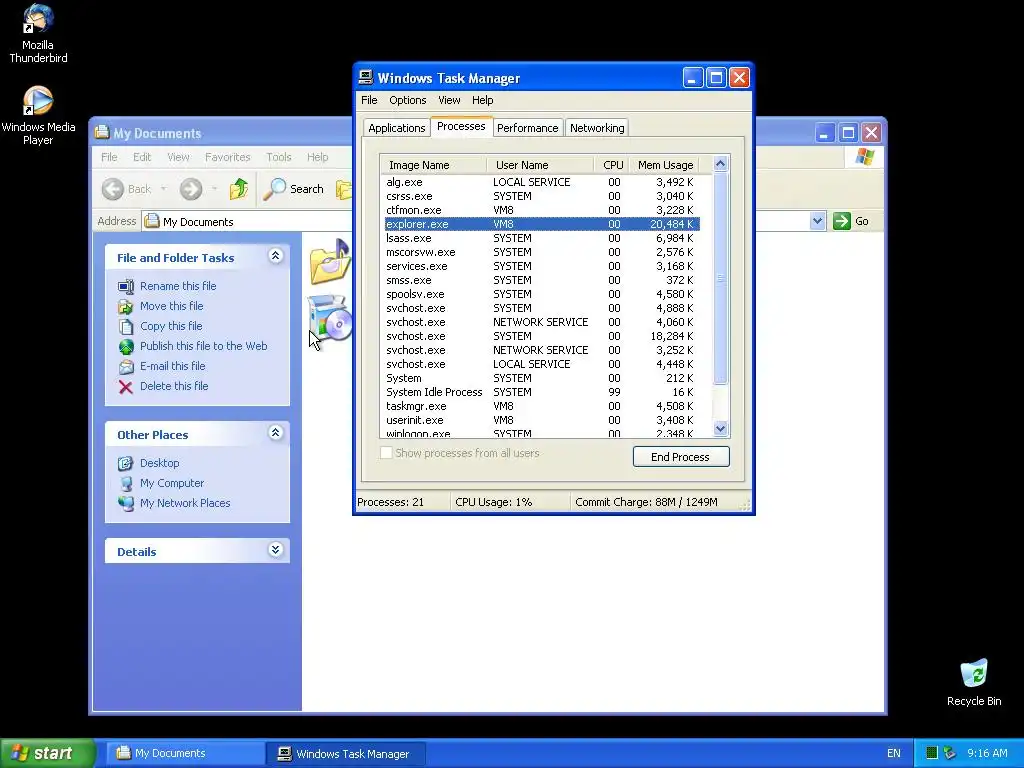The image size is (1024, 768).
Task: Sort by Mem Usage column header
Action: [x=665, y=165]
